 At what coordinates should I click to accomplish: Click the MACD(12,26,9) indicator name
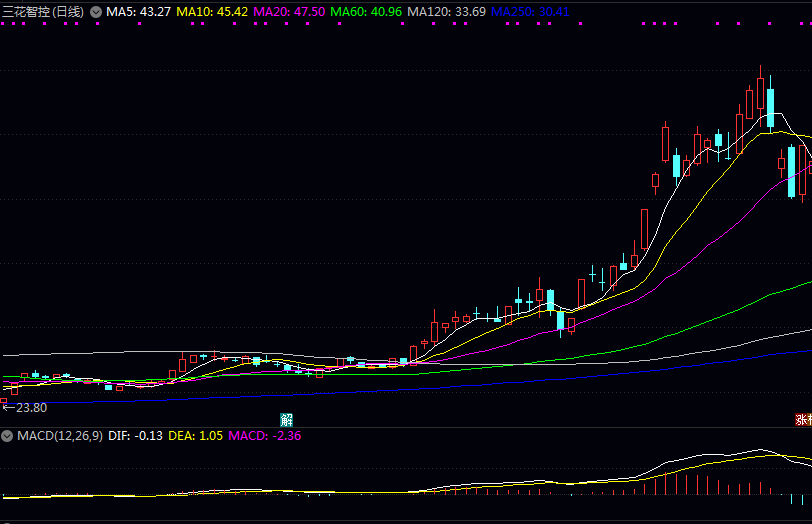60,436
